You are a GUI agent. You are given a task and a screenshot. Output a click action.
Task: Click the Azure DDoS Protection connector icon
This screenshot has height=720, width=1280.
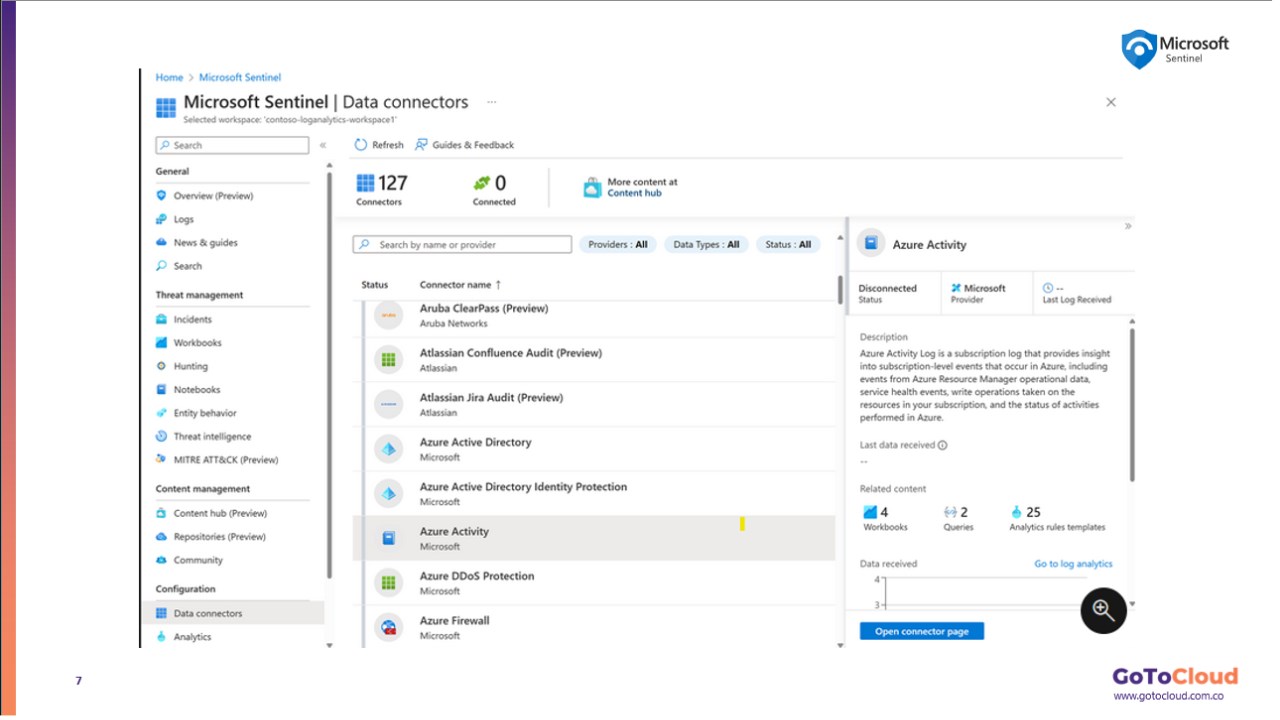[388, 583]
